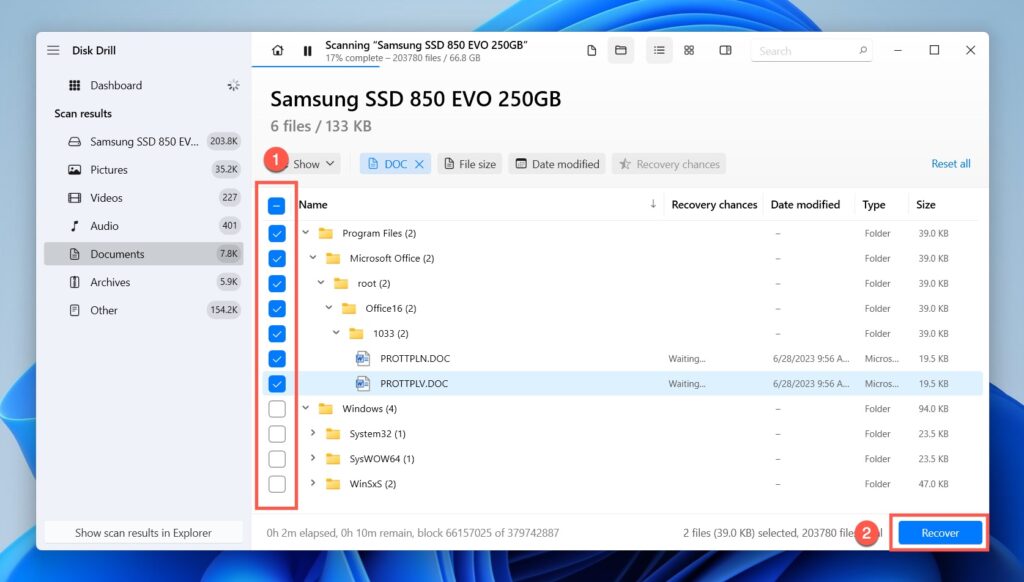
Task: Collapse the Program Files folder
Action: pyautogui.click(x=305, y=232)
